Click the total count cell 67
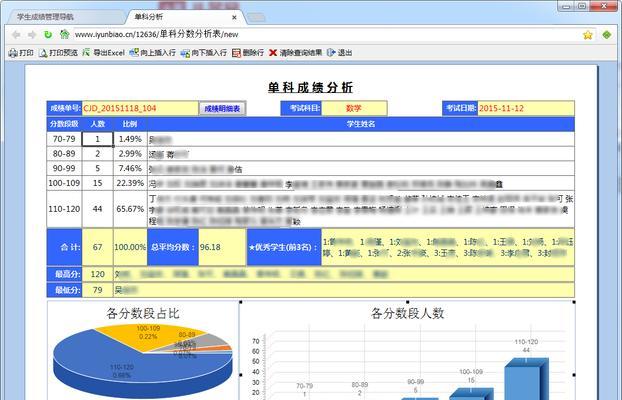The height and width of the screenshot is (400, 622). pyautogui.click(x=98, y=247)
